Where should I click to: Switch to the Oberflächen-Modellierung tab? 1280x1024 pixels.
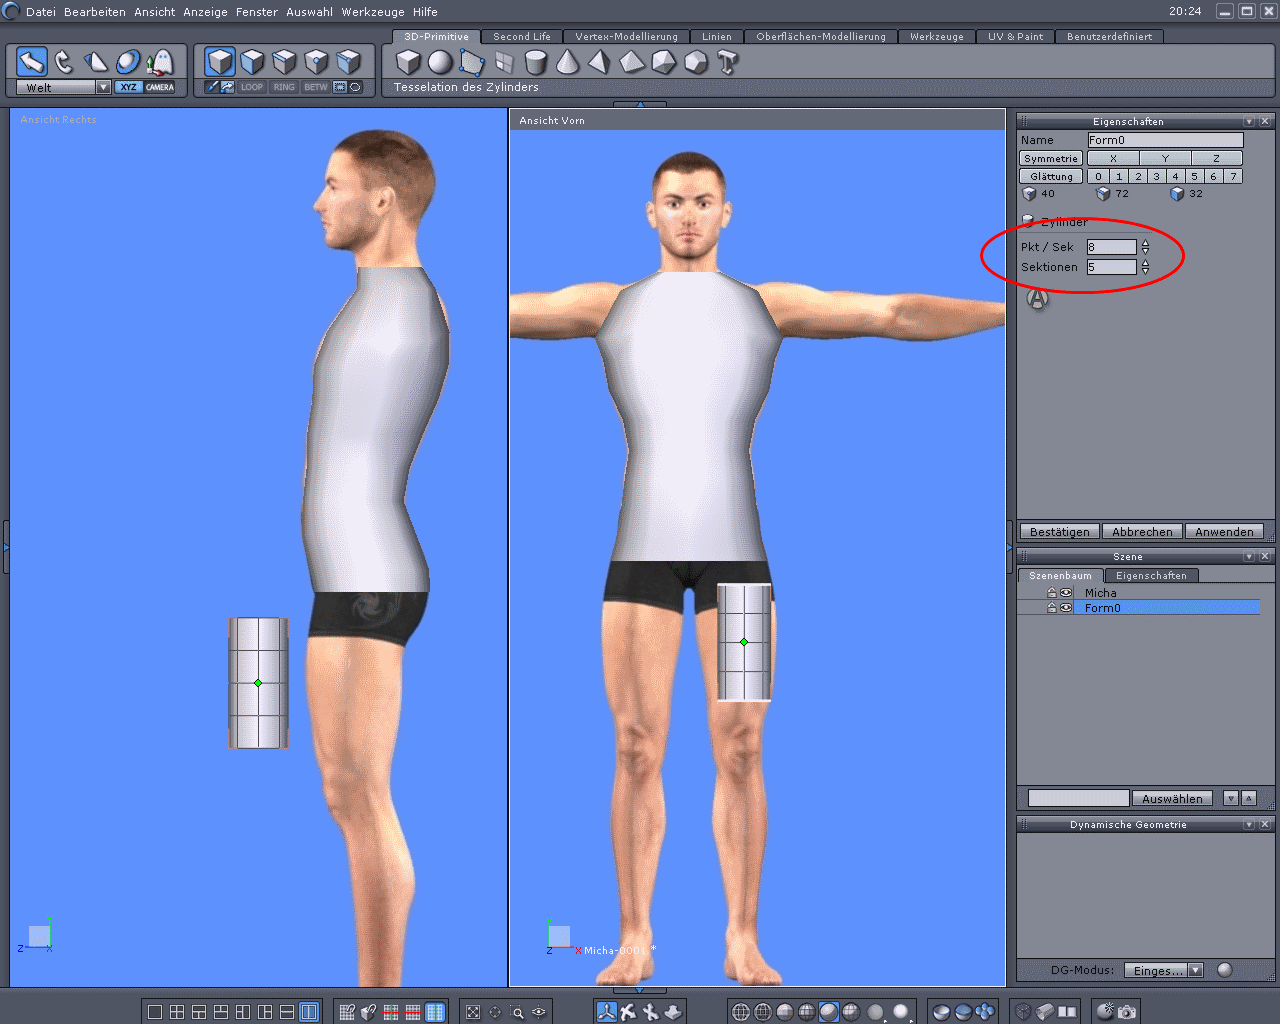tap(821, 36)
